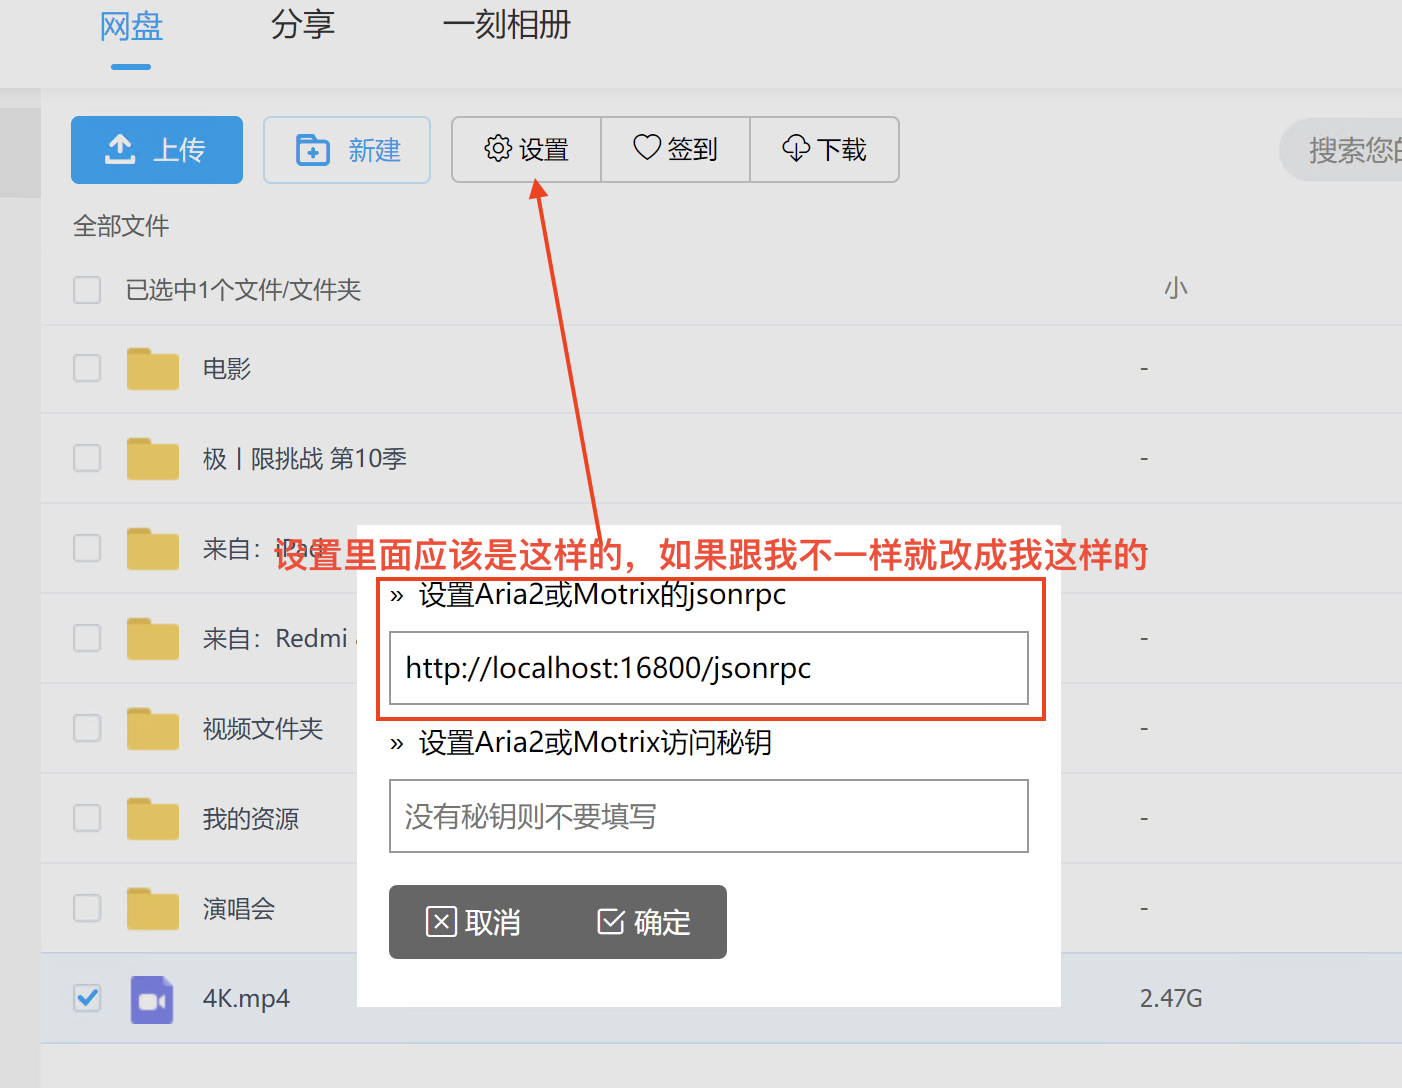1402x1088 pixels.
Task: Click the 签到 toolbar button
Action: (676, 150)
